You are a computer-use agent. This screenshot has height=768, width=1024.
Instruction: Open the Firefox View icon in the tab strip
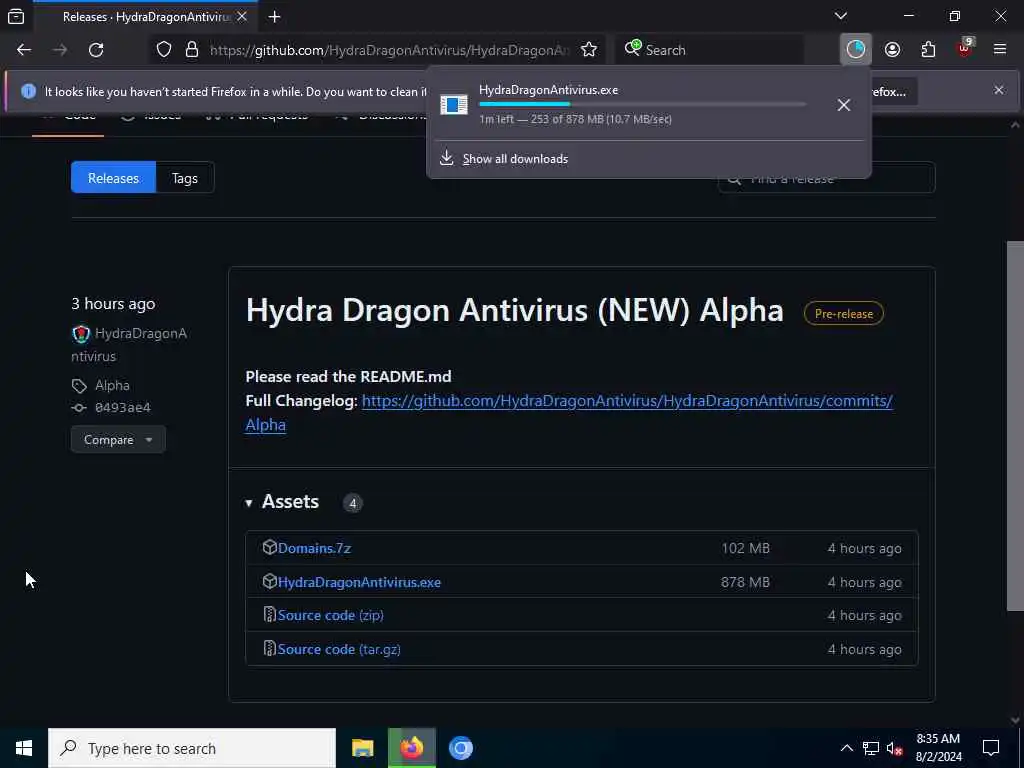[16, 17]
